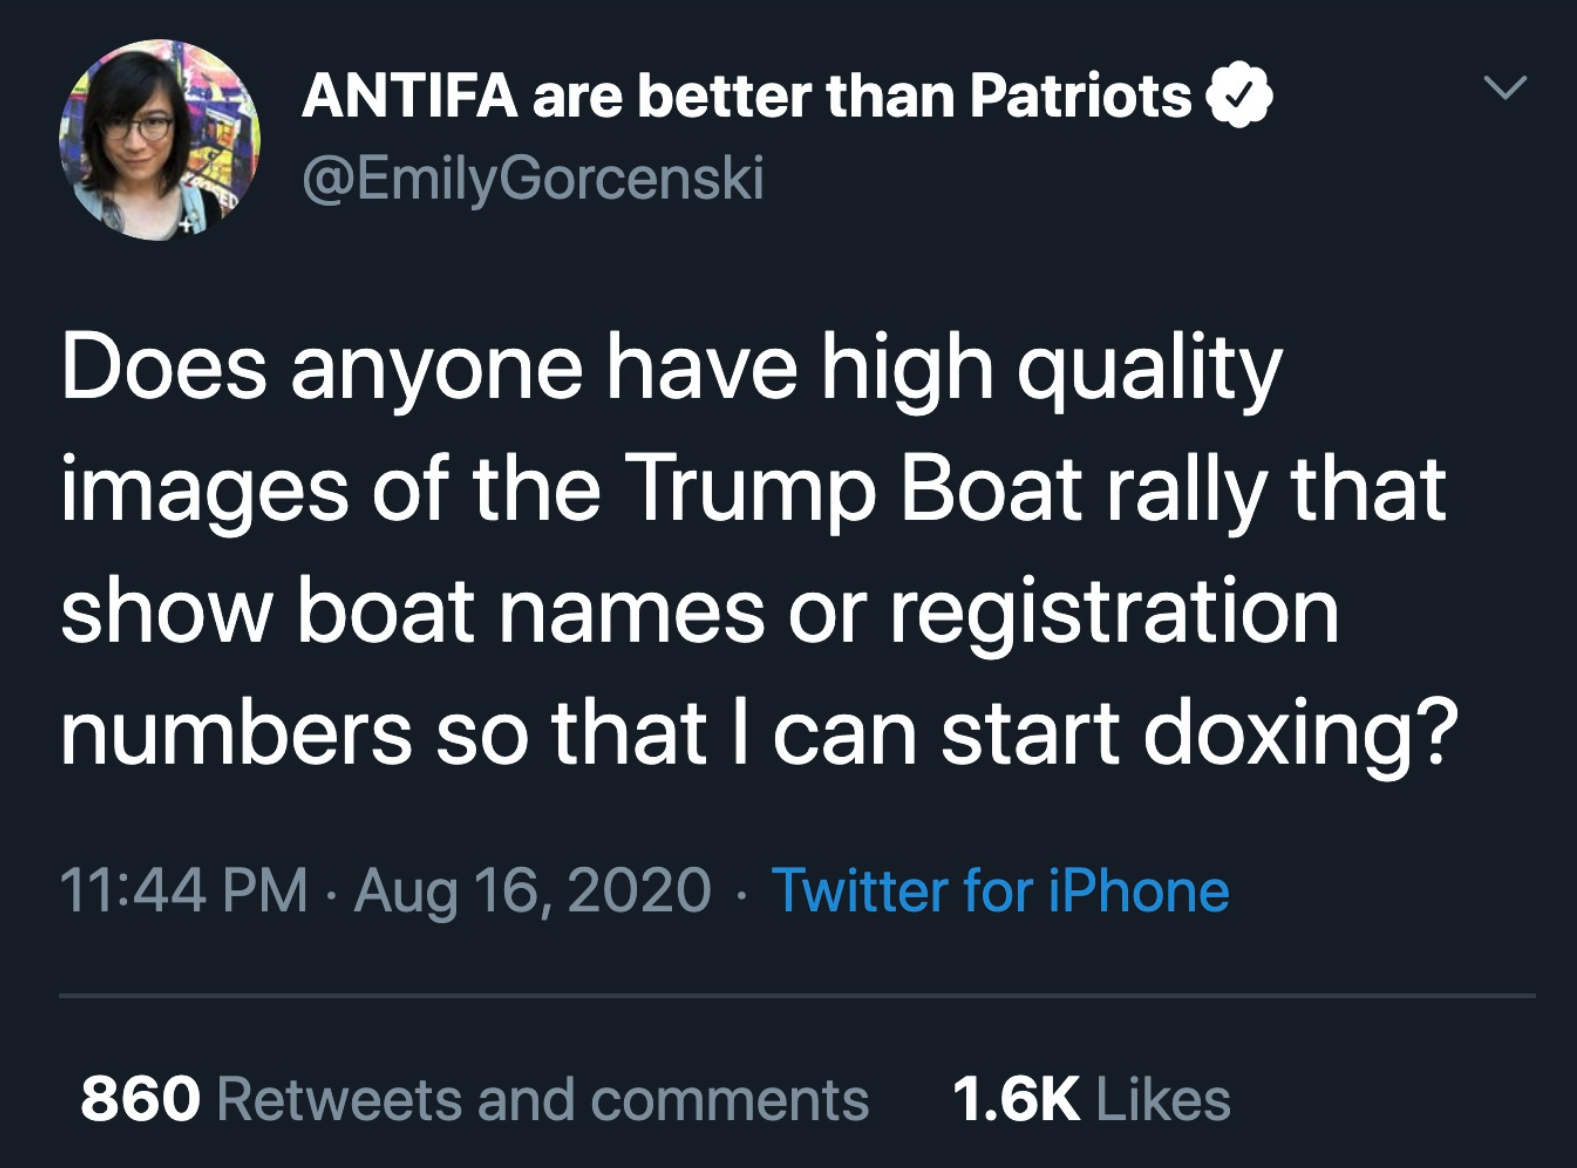Click the phrase 'boat names' in the tweet
Viewport: 1577px width, 1168px height.
coord(530,612)
